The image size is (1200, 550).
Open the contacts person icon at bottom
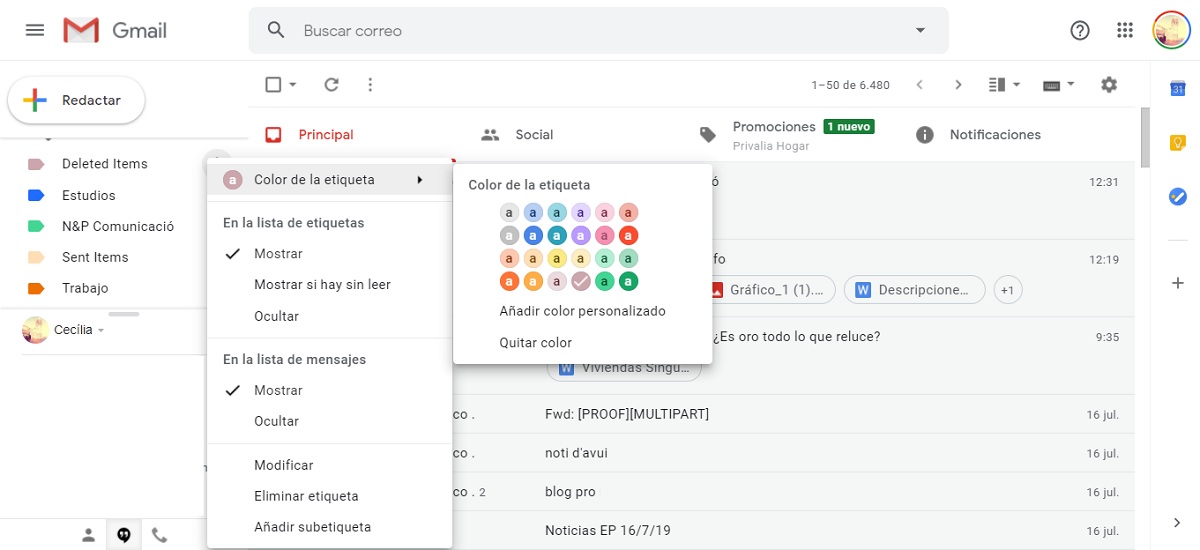[x=89, y=535]
